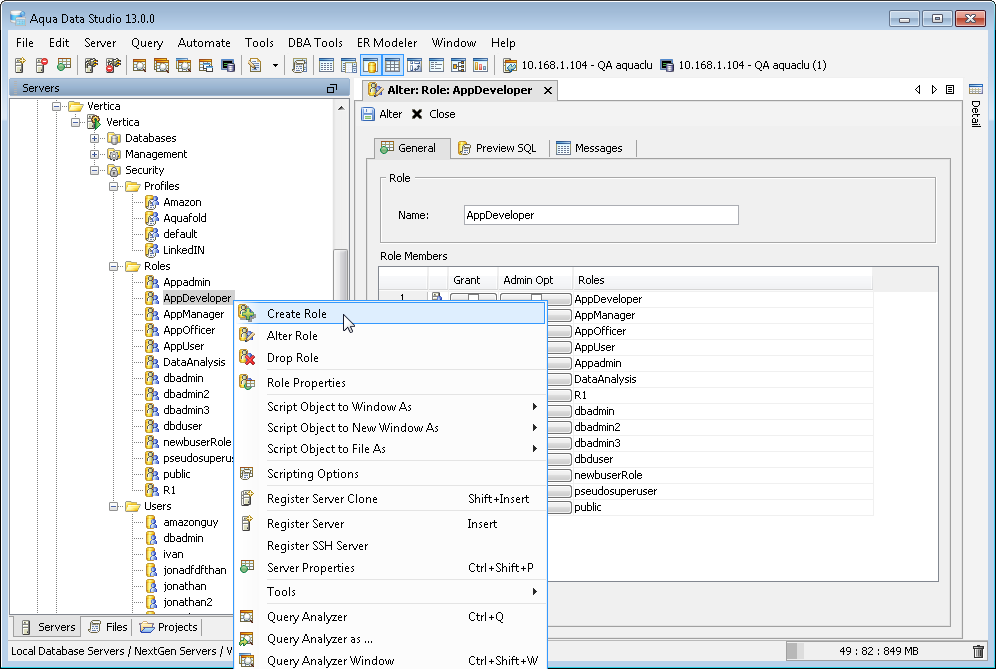Toggle Admin Opt checkbox in first members row

pyautogui.click(x=536, y=297)
